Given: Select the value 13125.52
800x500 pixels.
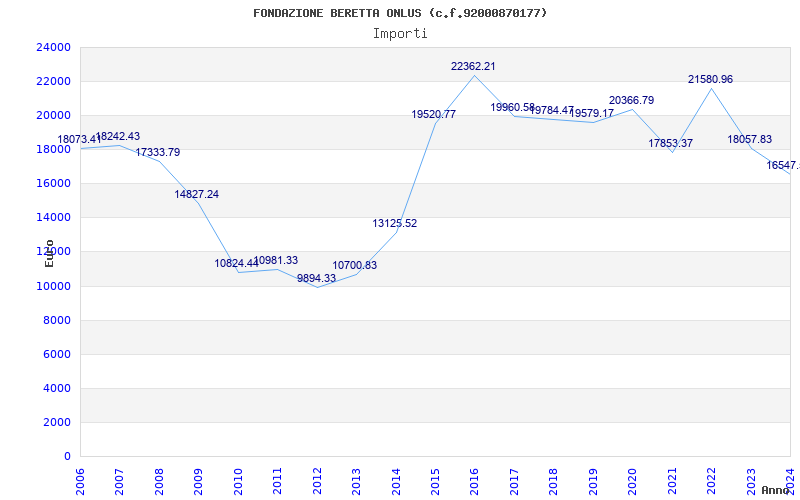Looking at the screenshot, I should pos(395,223).
